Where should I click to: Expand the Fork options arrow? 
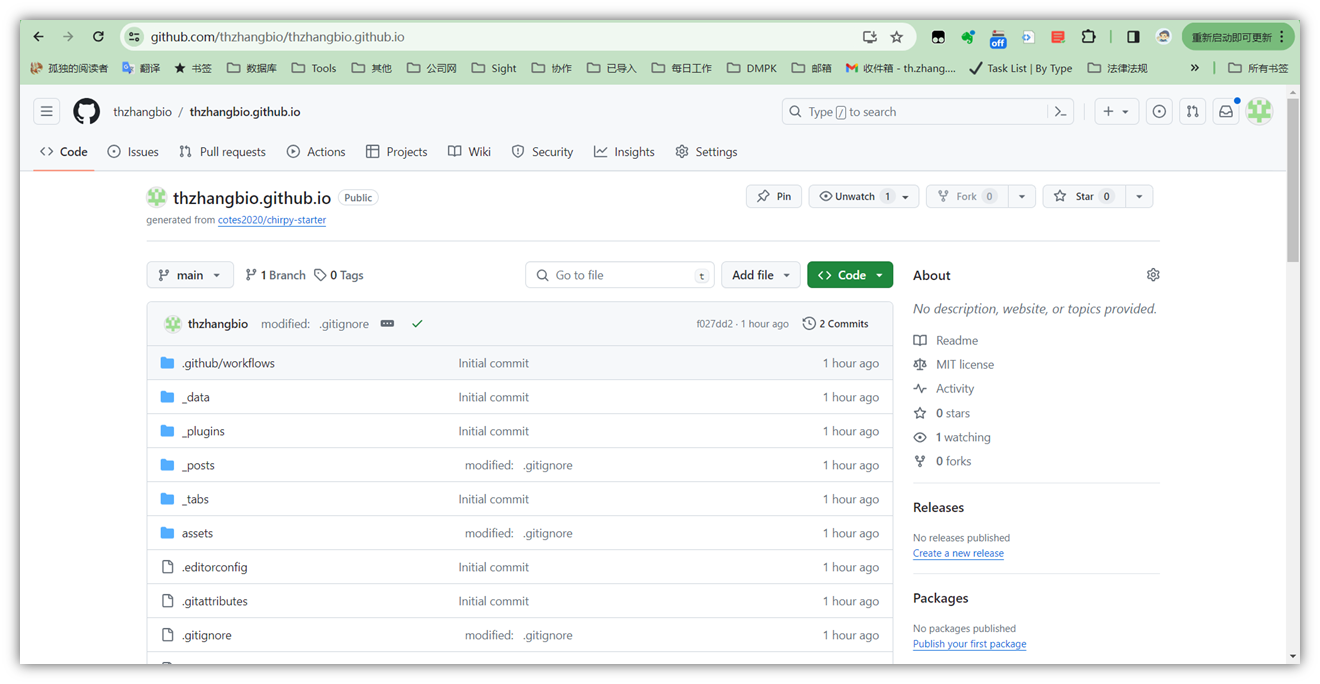coord(1021,197)
